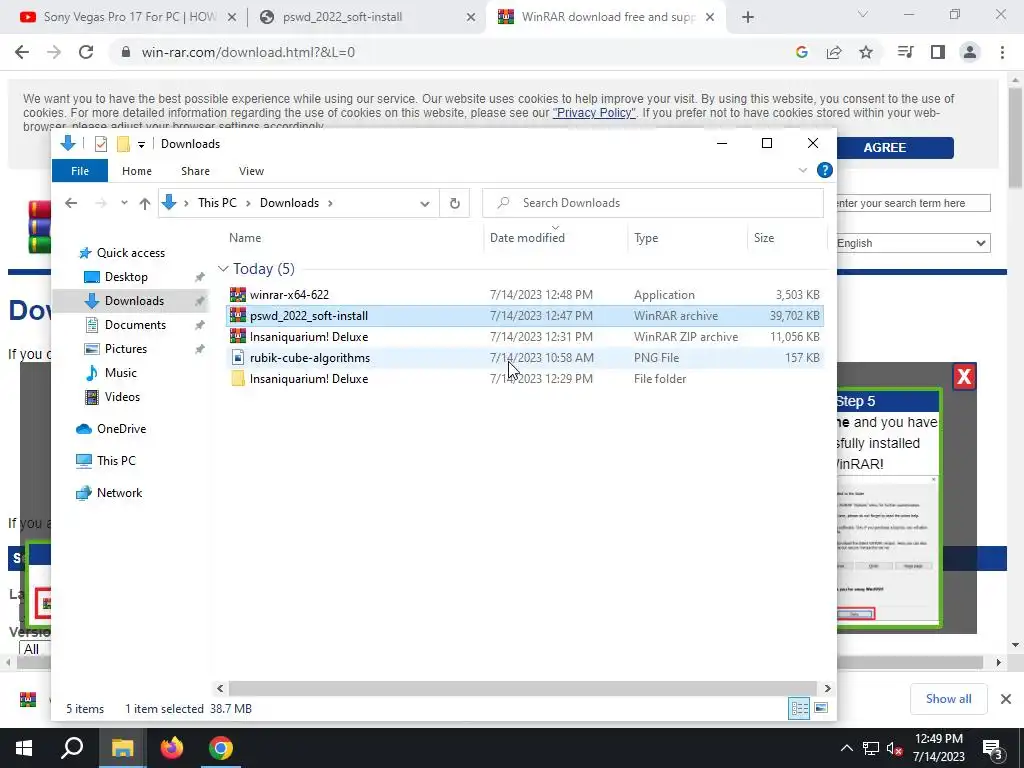Bookmark this page with star icon
This screenshot has width=1024, height=768.
click(866, 52)
